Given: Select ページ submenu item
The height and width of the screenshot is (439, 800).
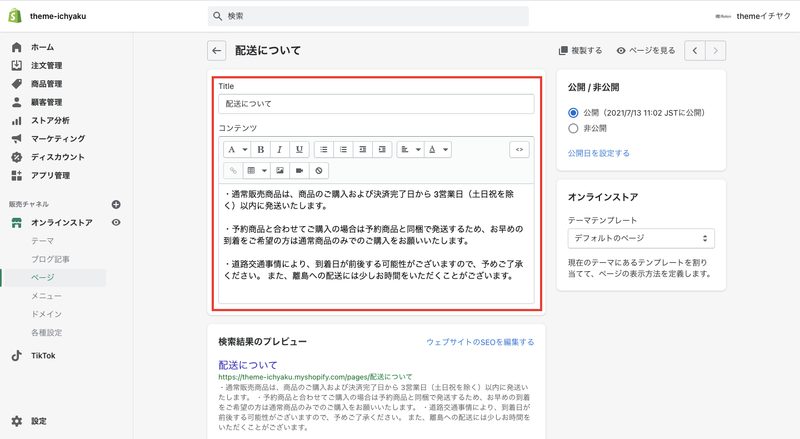Looking at the screenshot, I should click(42, 277).
